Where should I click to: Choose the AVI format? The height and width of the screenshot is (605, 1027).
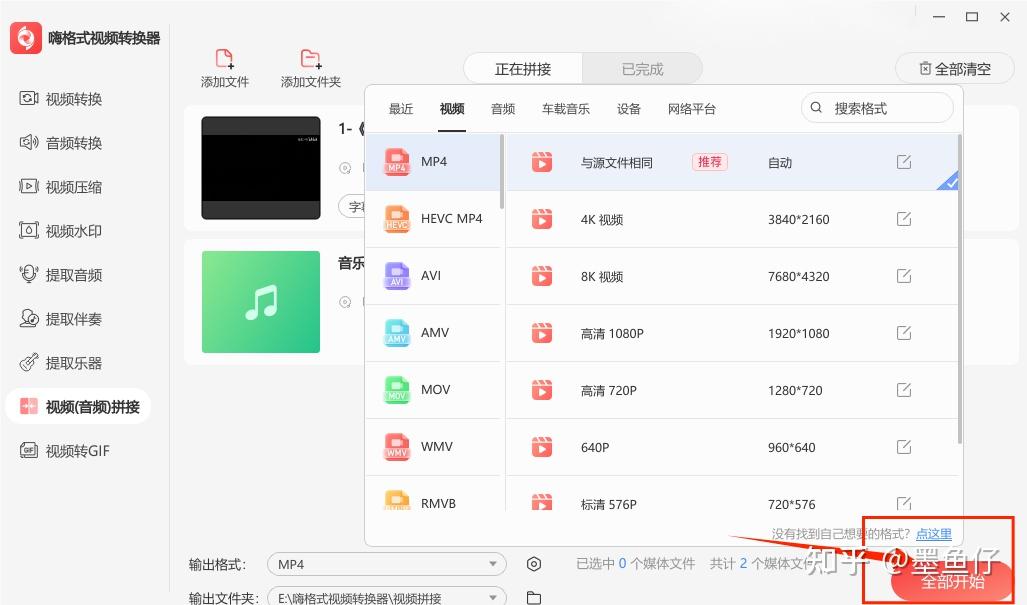point(433,276)
